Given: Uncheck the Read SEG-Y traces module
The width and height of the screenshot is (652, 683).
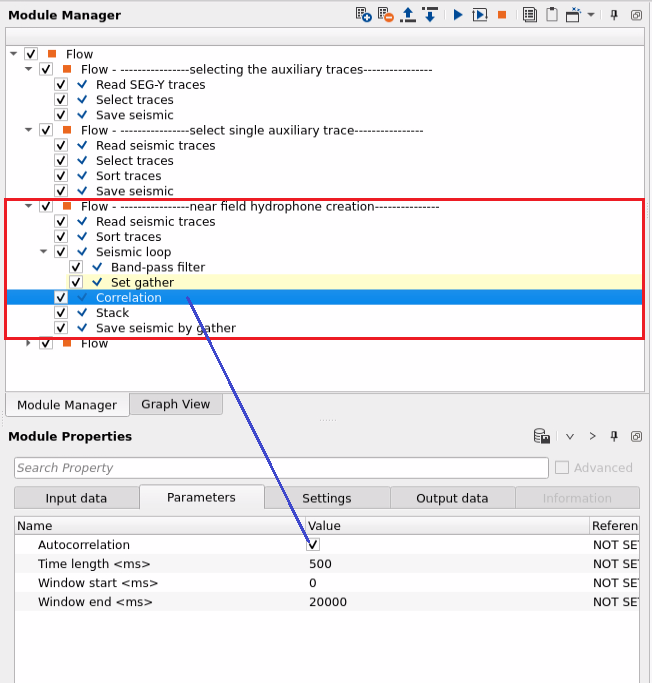Looking at the screenshot, I should coord(61,85).
